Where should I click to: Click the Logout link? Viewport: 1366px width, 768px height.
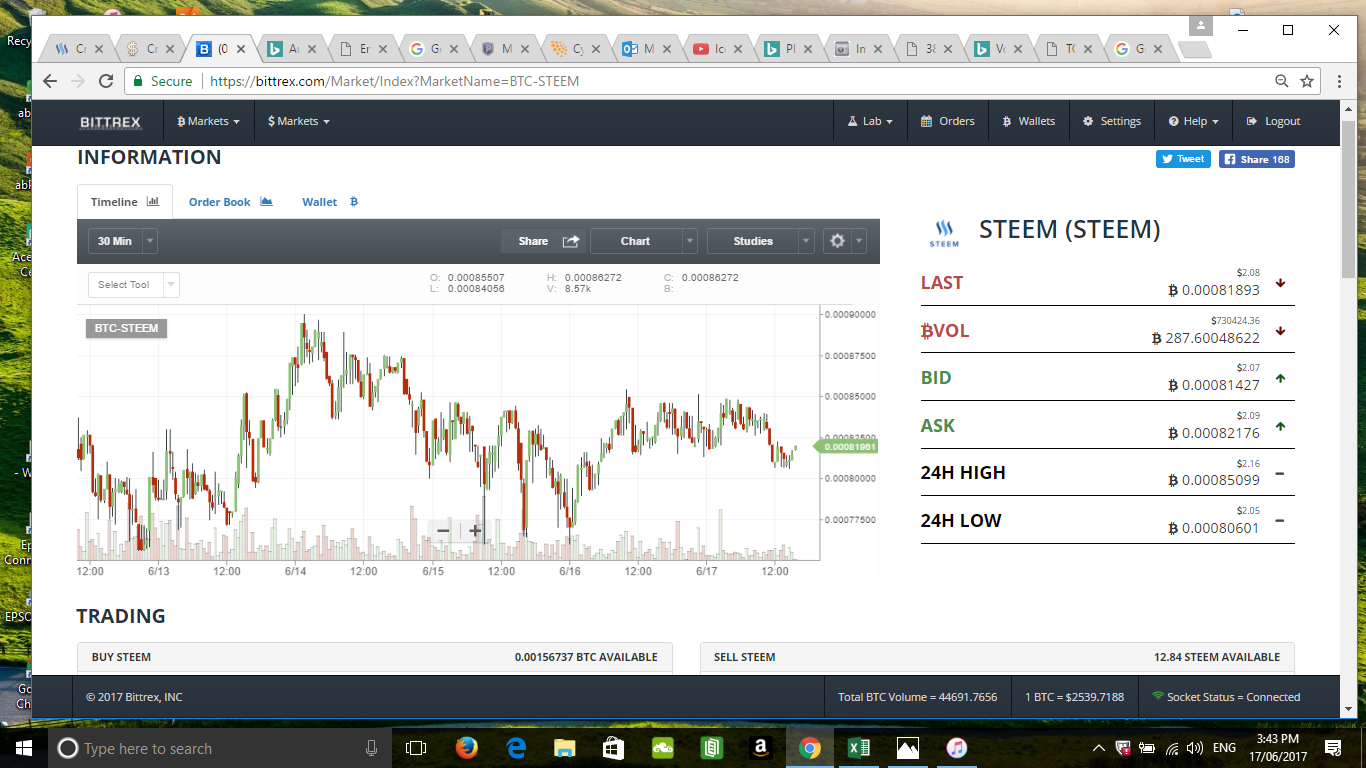(1273, 122)
